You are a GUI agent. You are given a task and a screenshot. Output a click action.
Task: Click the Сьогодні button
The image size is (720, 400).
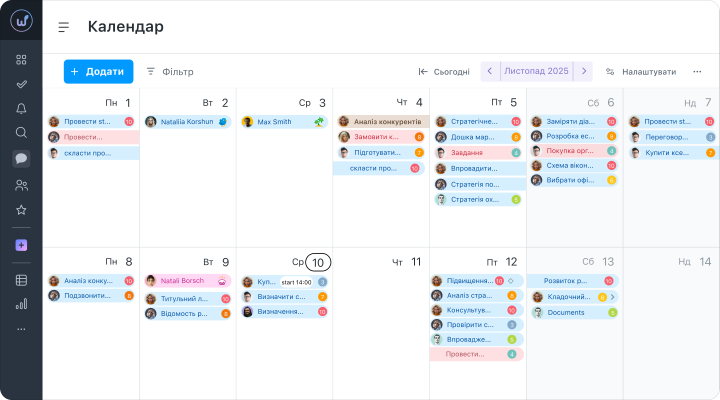[444, 72]
